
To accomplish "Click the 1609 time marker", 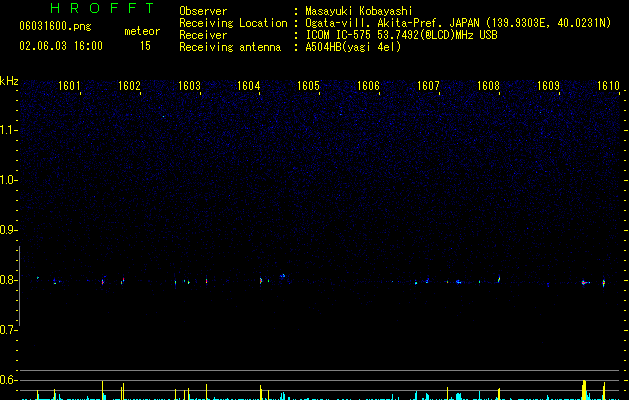I will [x=548, y=86].
